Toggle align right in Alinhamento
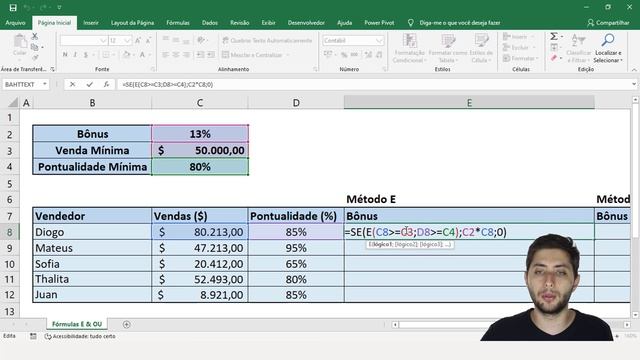The width and height of the screenshot is (640, 360). (186, 55)
